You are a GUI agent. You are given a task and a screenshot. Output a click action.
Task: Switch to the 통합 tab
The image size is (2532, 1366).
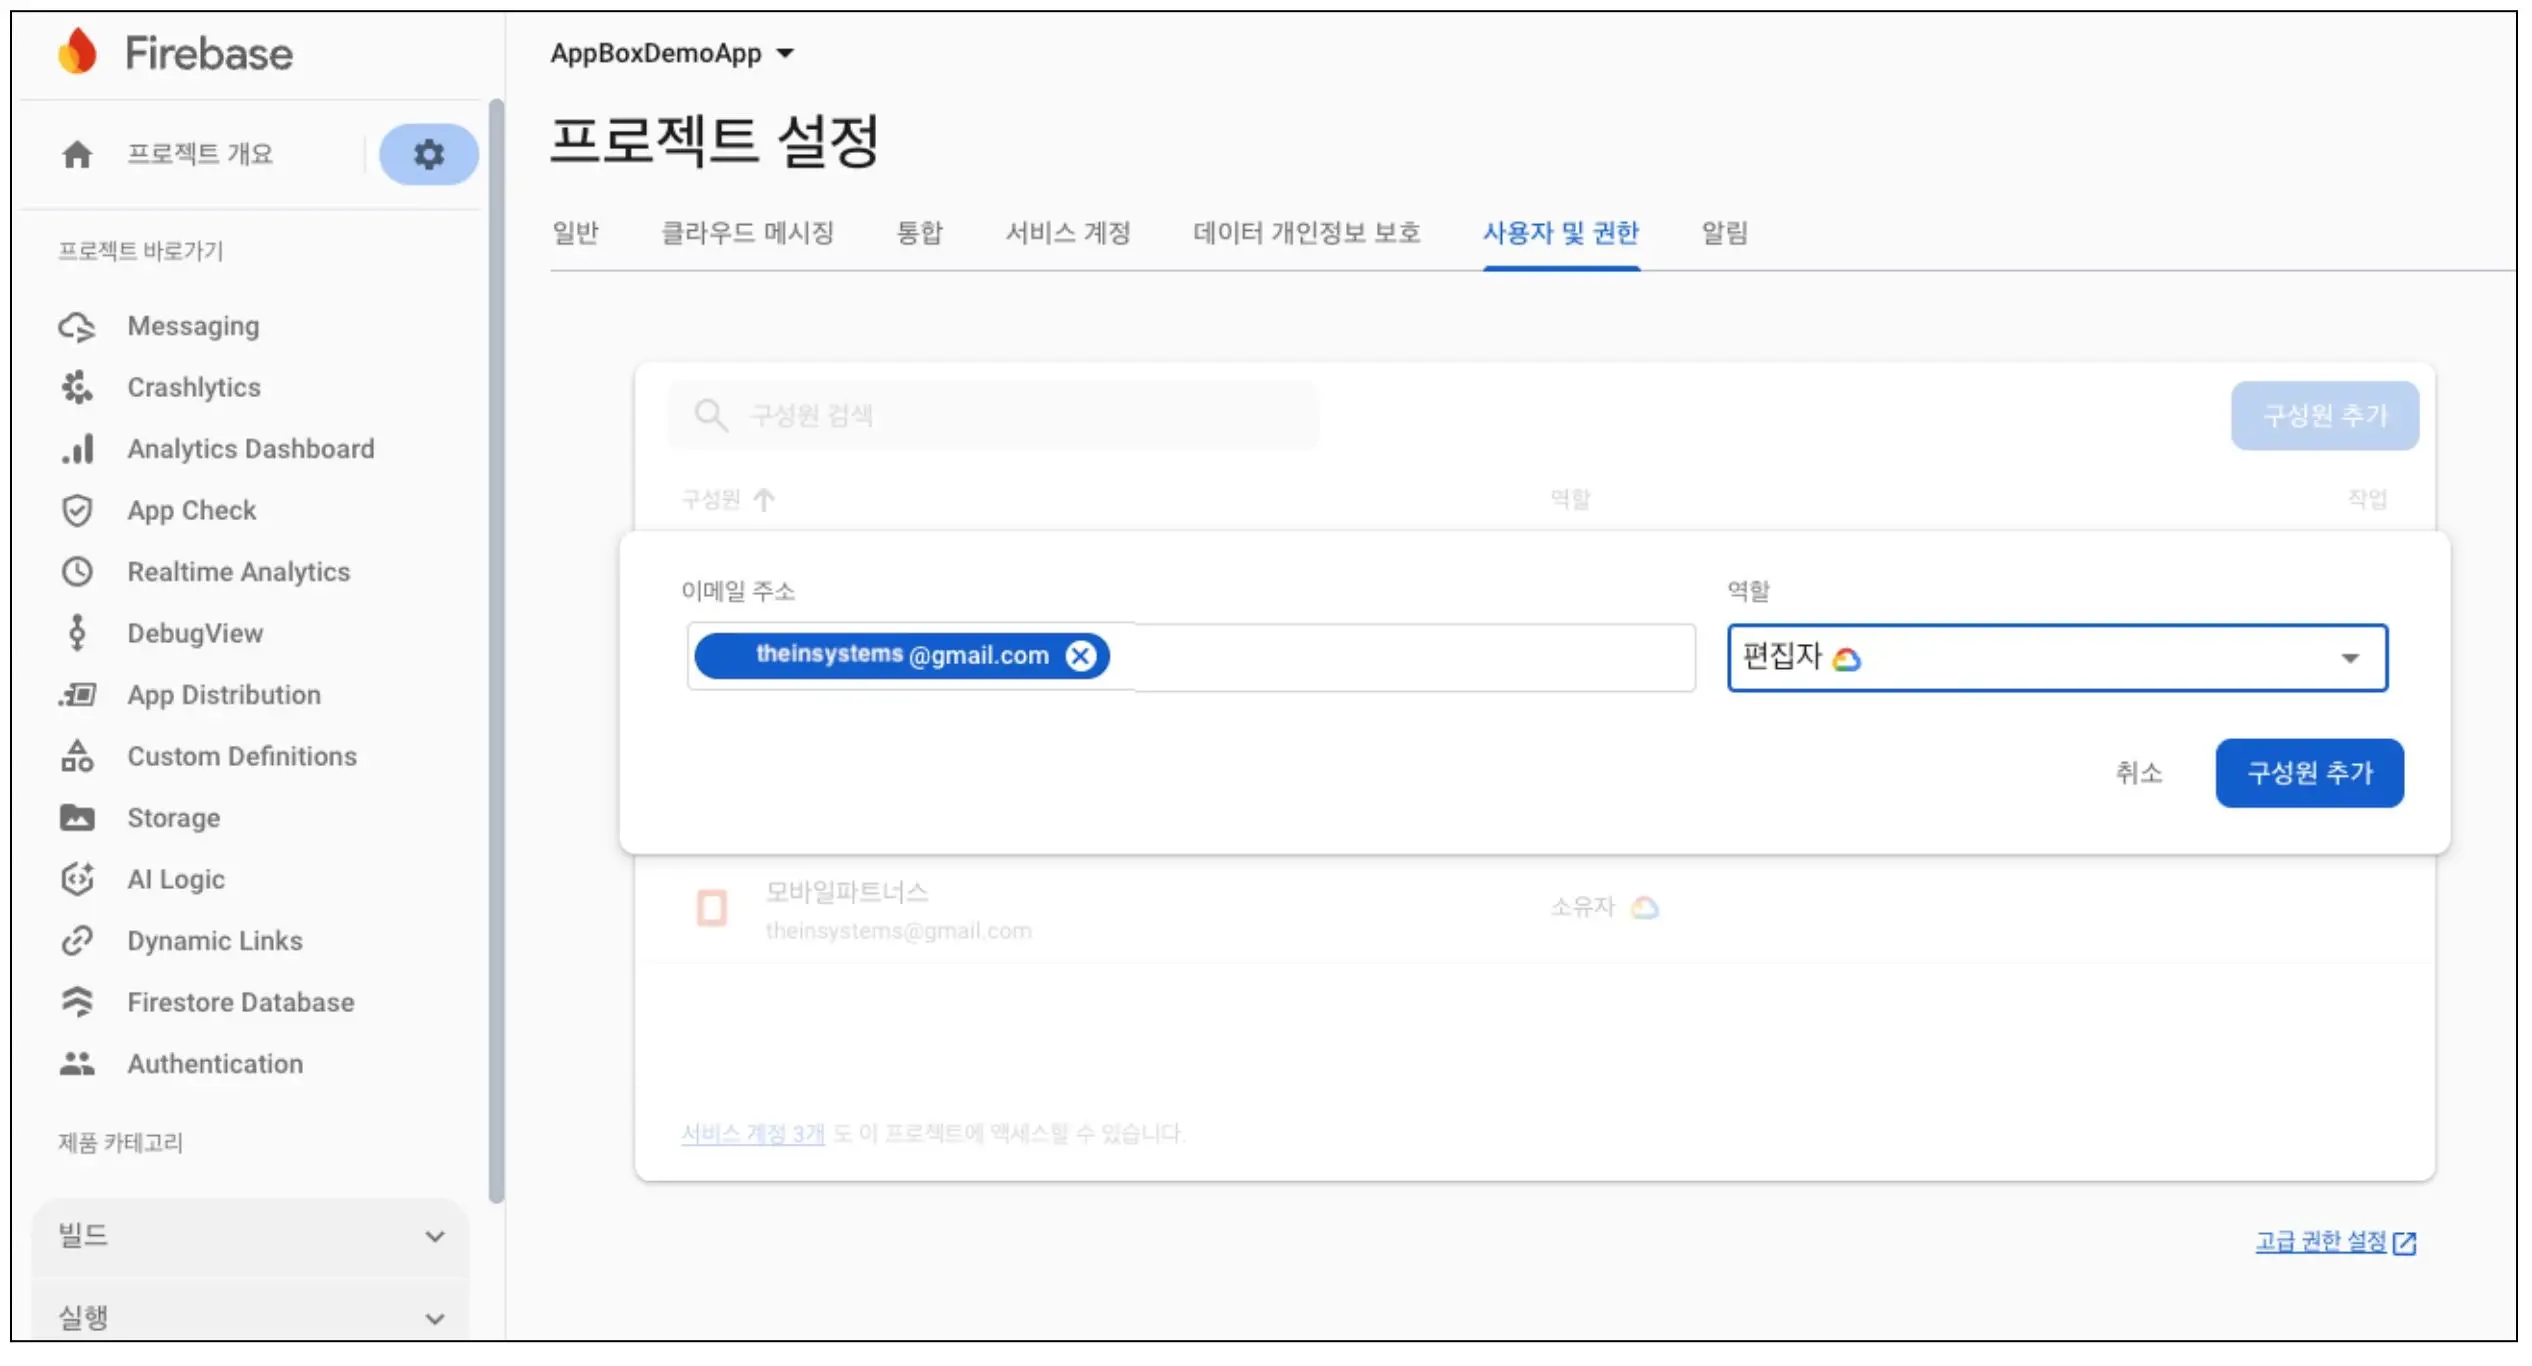919,233
